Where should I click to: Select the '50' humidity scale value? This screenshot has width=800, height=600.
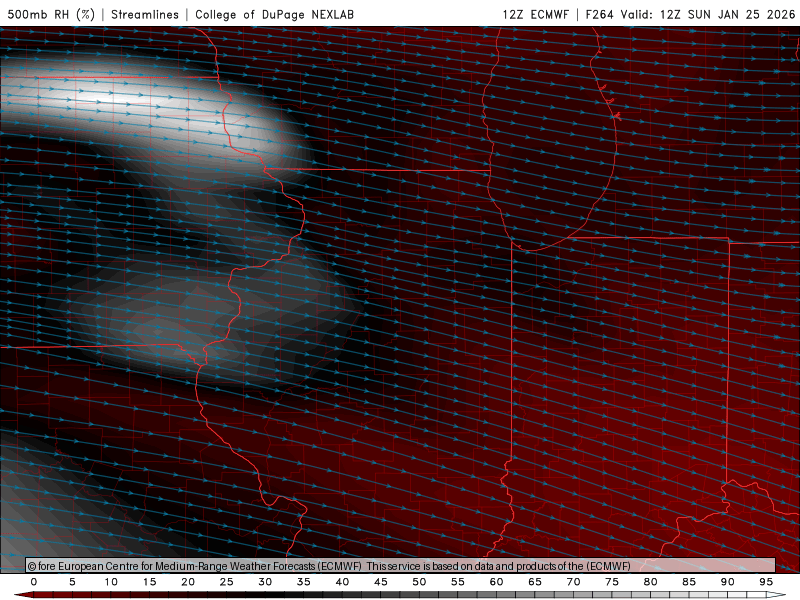point(419,582)
